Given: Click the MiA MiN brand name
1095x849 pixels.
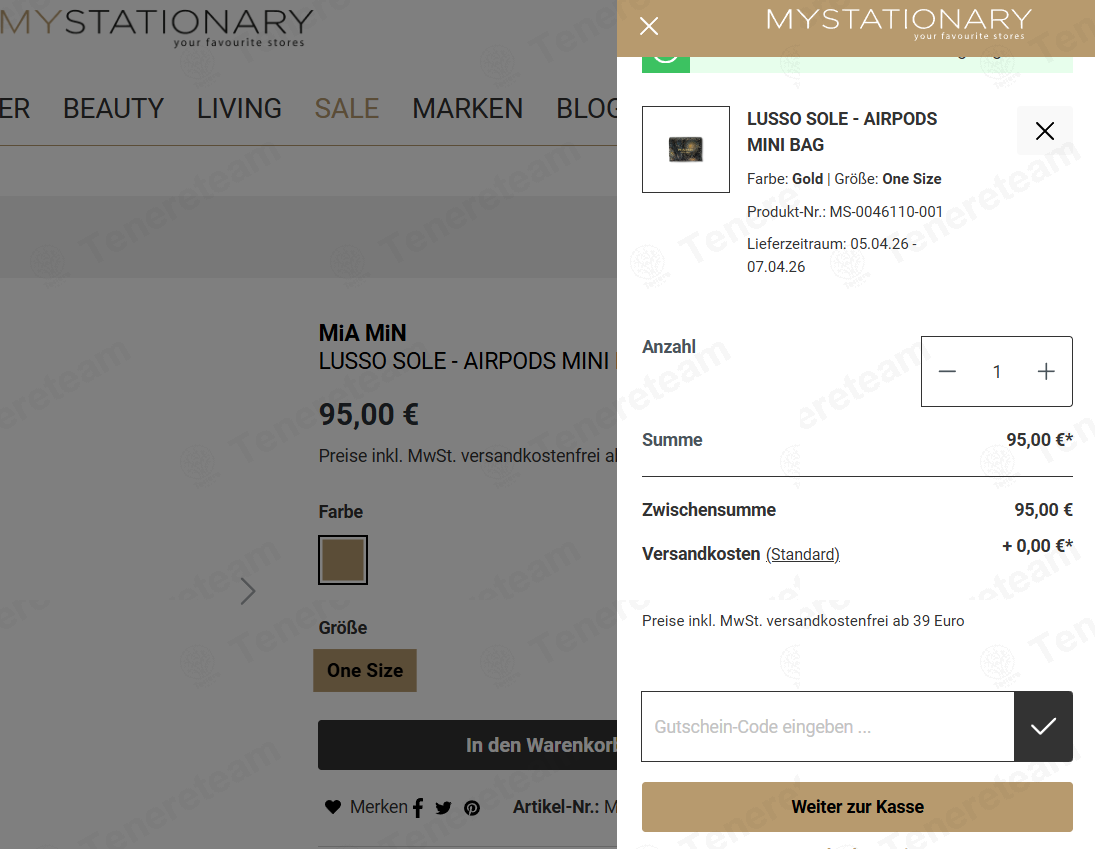Looking at the screenshot, I should click(x=362, y=332).
